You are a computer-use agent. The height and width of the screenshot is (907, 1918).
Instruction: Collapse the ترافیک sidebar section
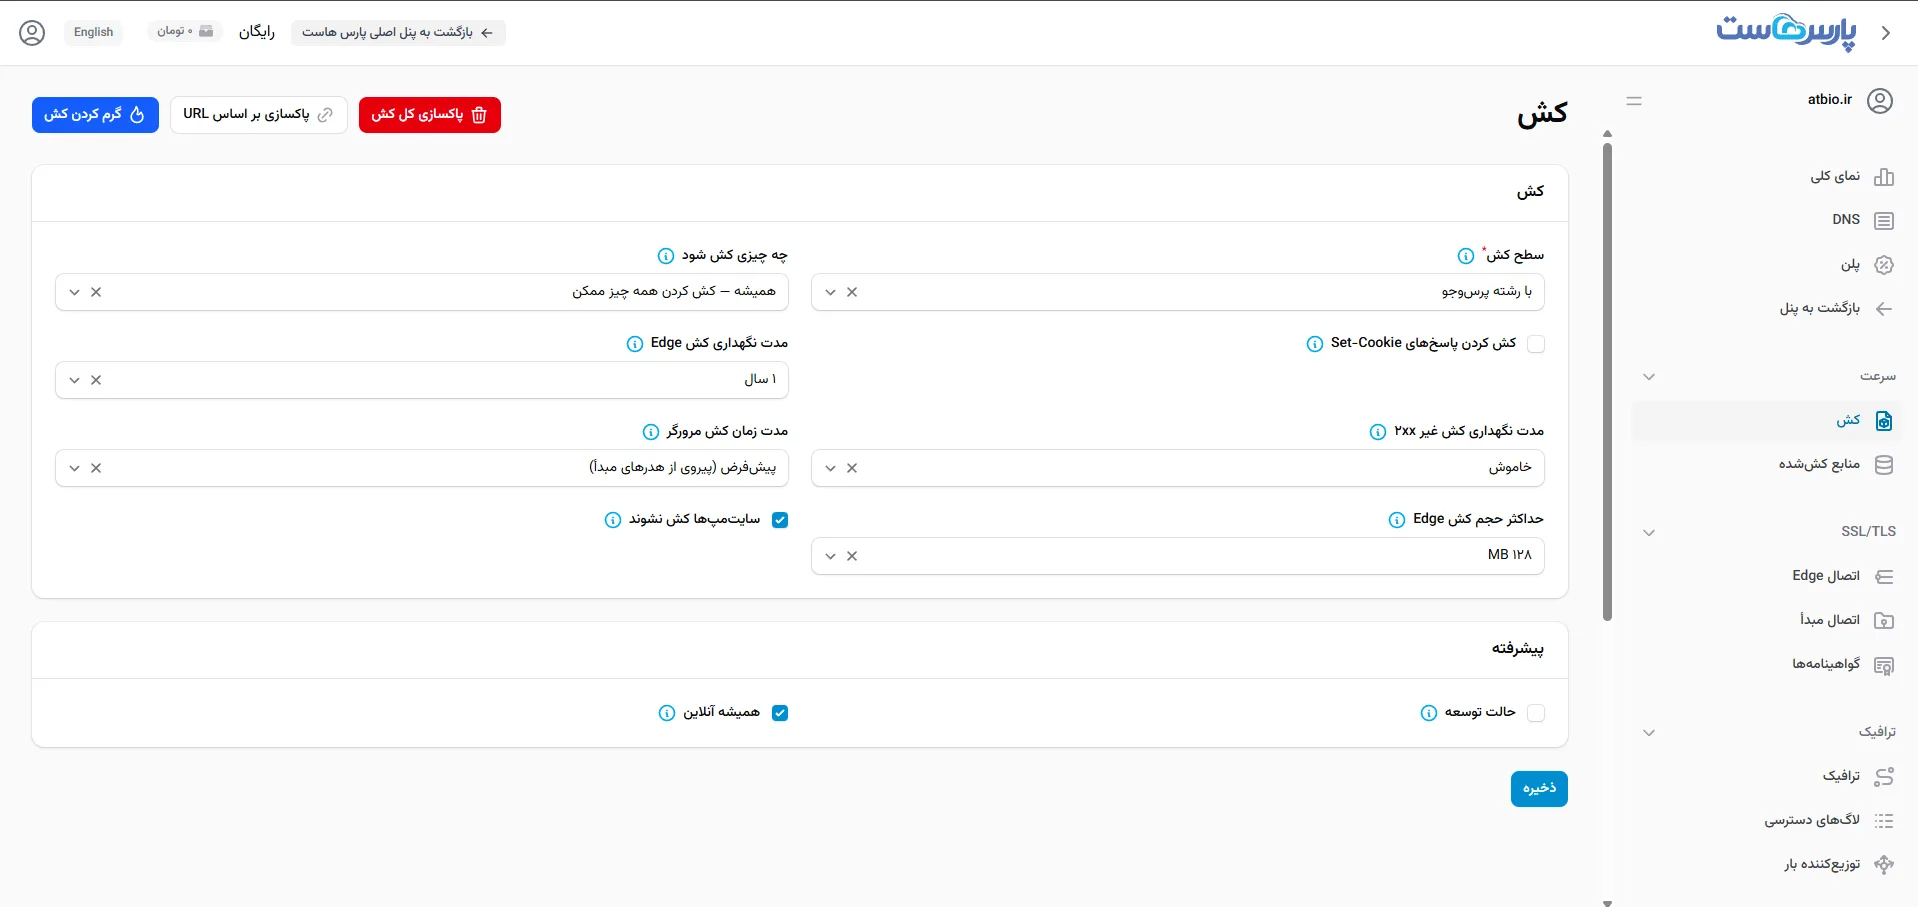(1649, 733)
